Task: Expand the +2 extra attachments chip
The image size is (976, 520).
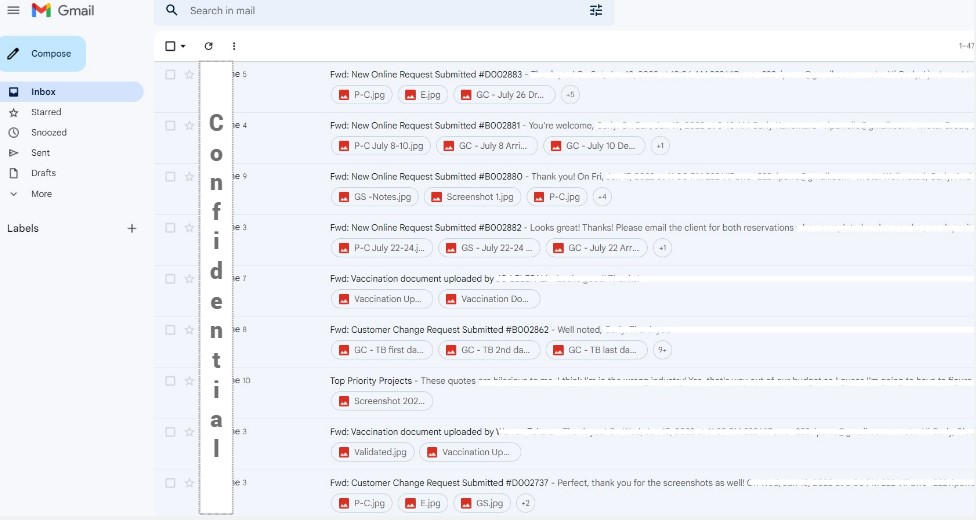Action: [x=525, y=503]
